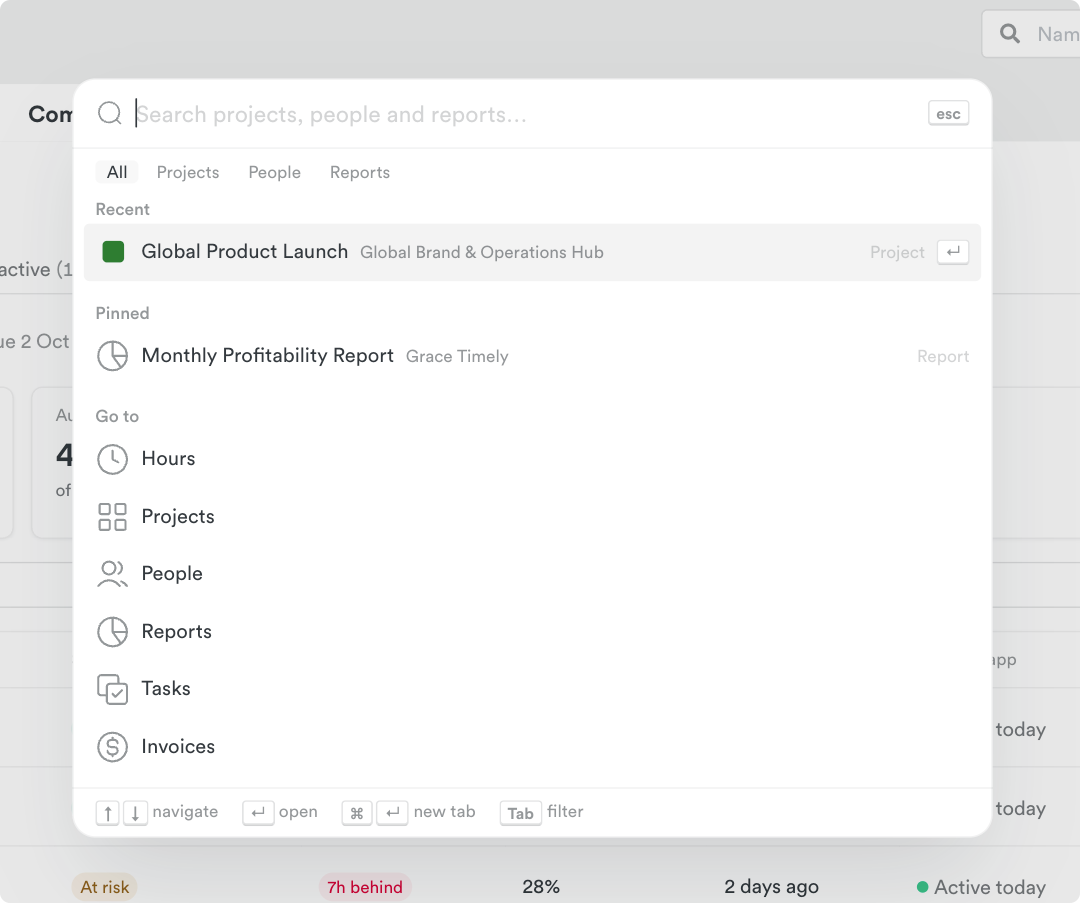Go to Reports page from the Go to list
Screen dimensions: 1080x903
[532, 632]
